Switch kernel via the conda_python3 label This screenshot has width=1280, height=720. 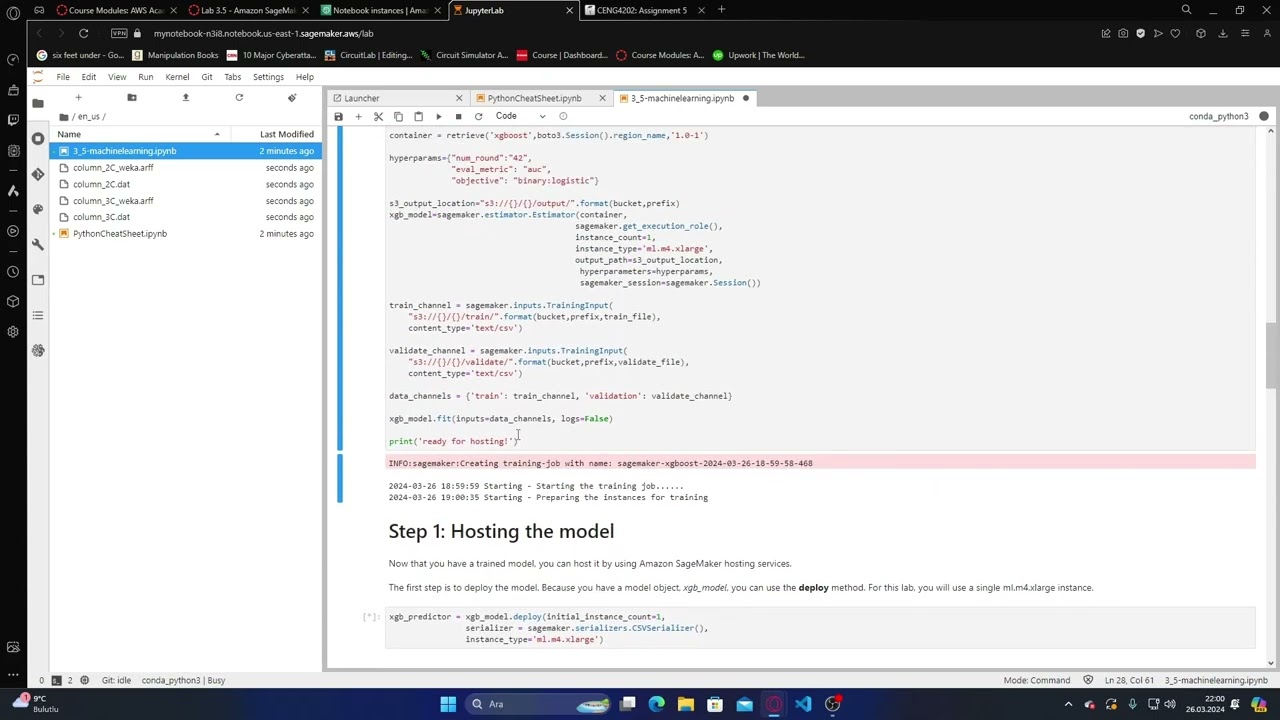click(x=1218, y=116)
